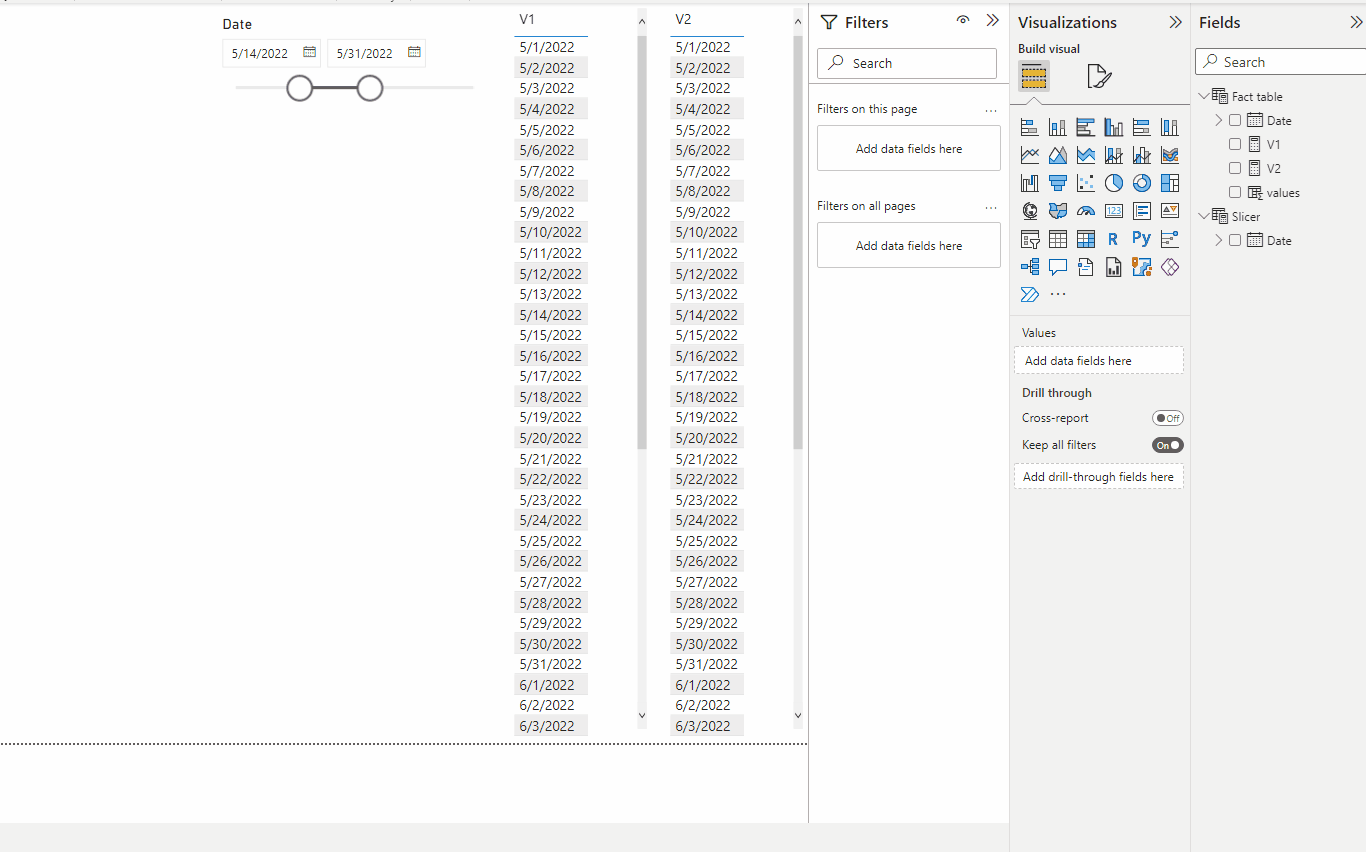Collapse the Slicer table group
This screenshot has width=1366, height=852.
1203,216
